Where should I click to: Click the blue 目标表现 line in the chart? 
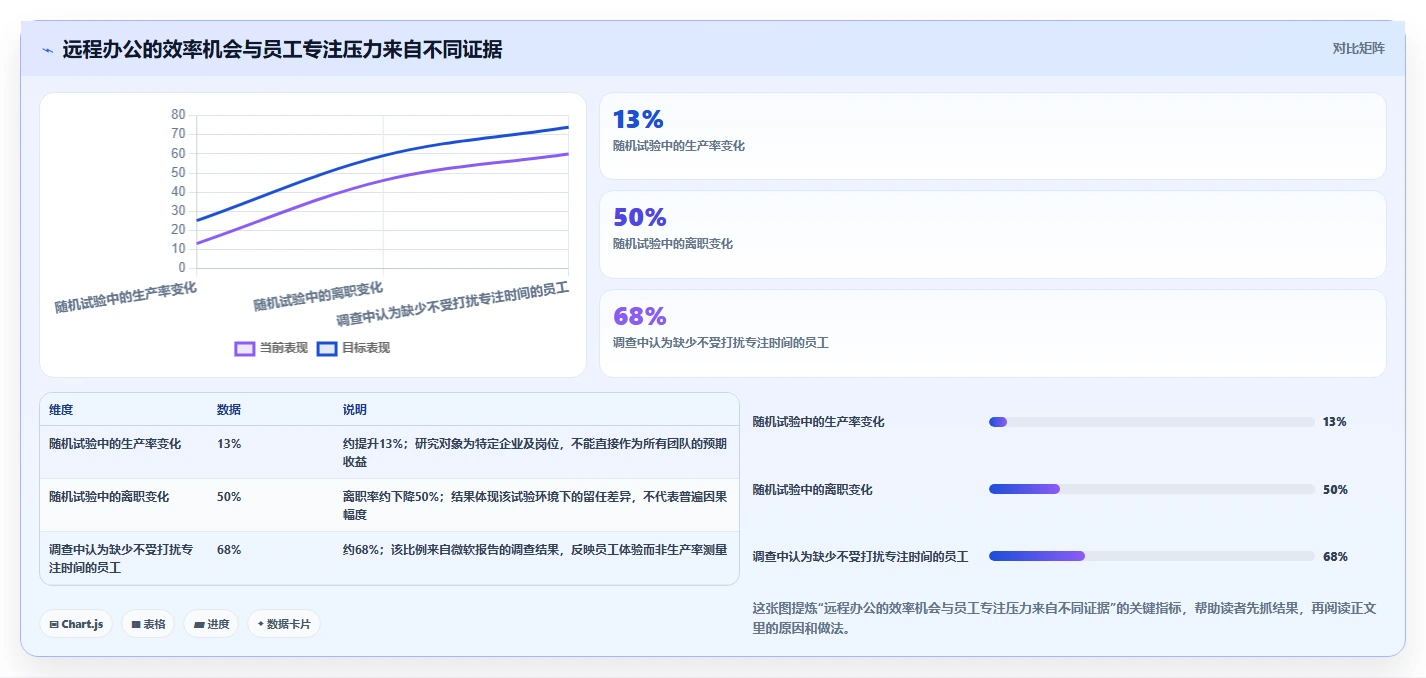(x=383, y=157)
